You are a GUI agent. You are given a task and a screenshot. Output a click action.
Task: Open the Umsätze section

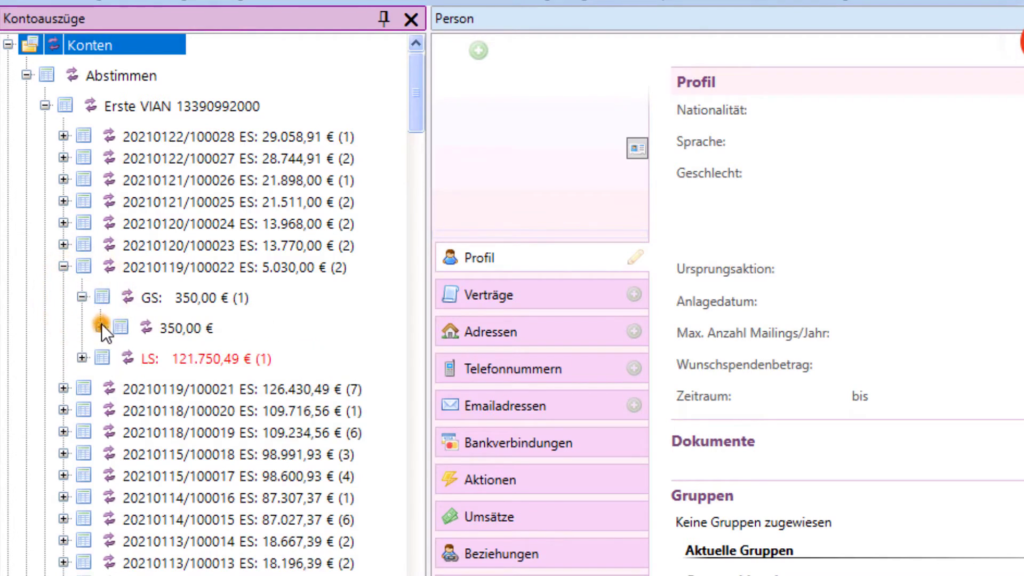coord(541,517)
